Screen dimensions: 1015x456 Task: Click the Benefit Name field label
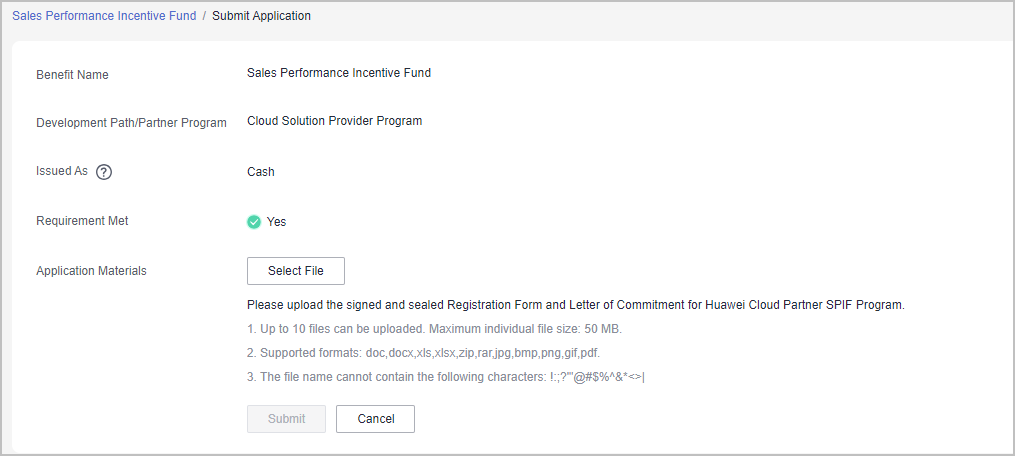72,75
